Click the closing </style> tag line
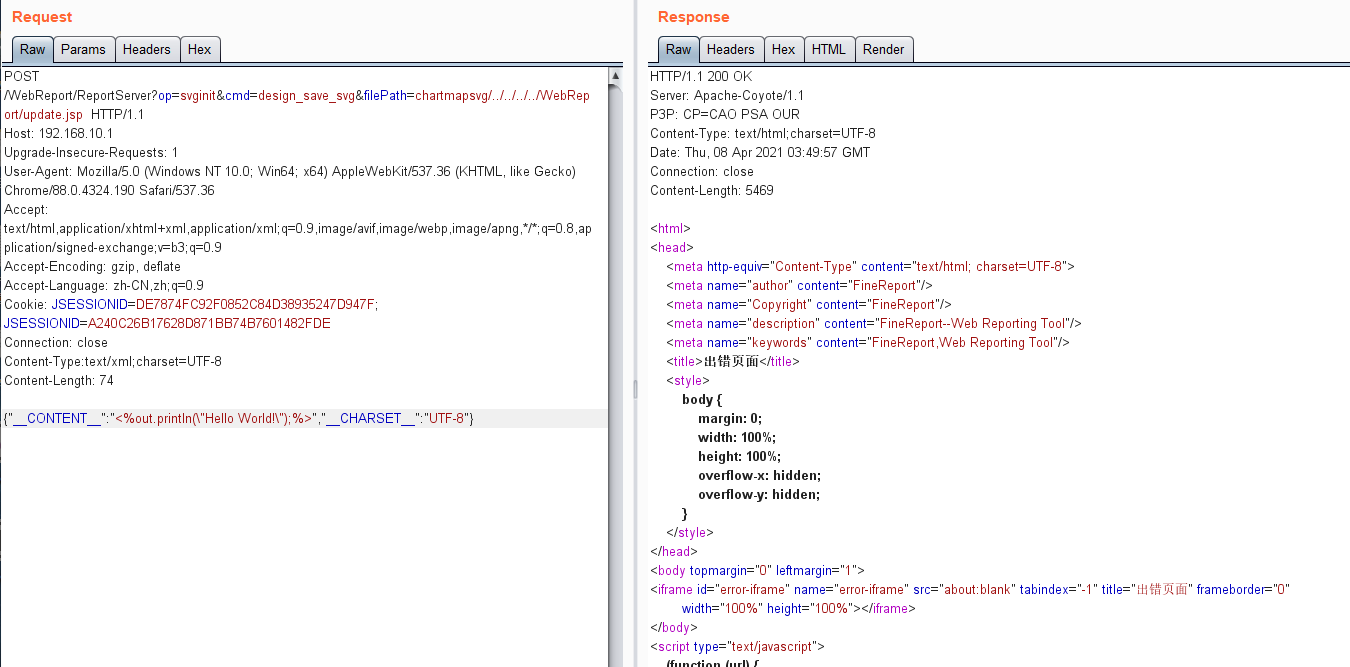 click(690, 532)
